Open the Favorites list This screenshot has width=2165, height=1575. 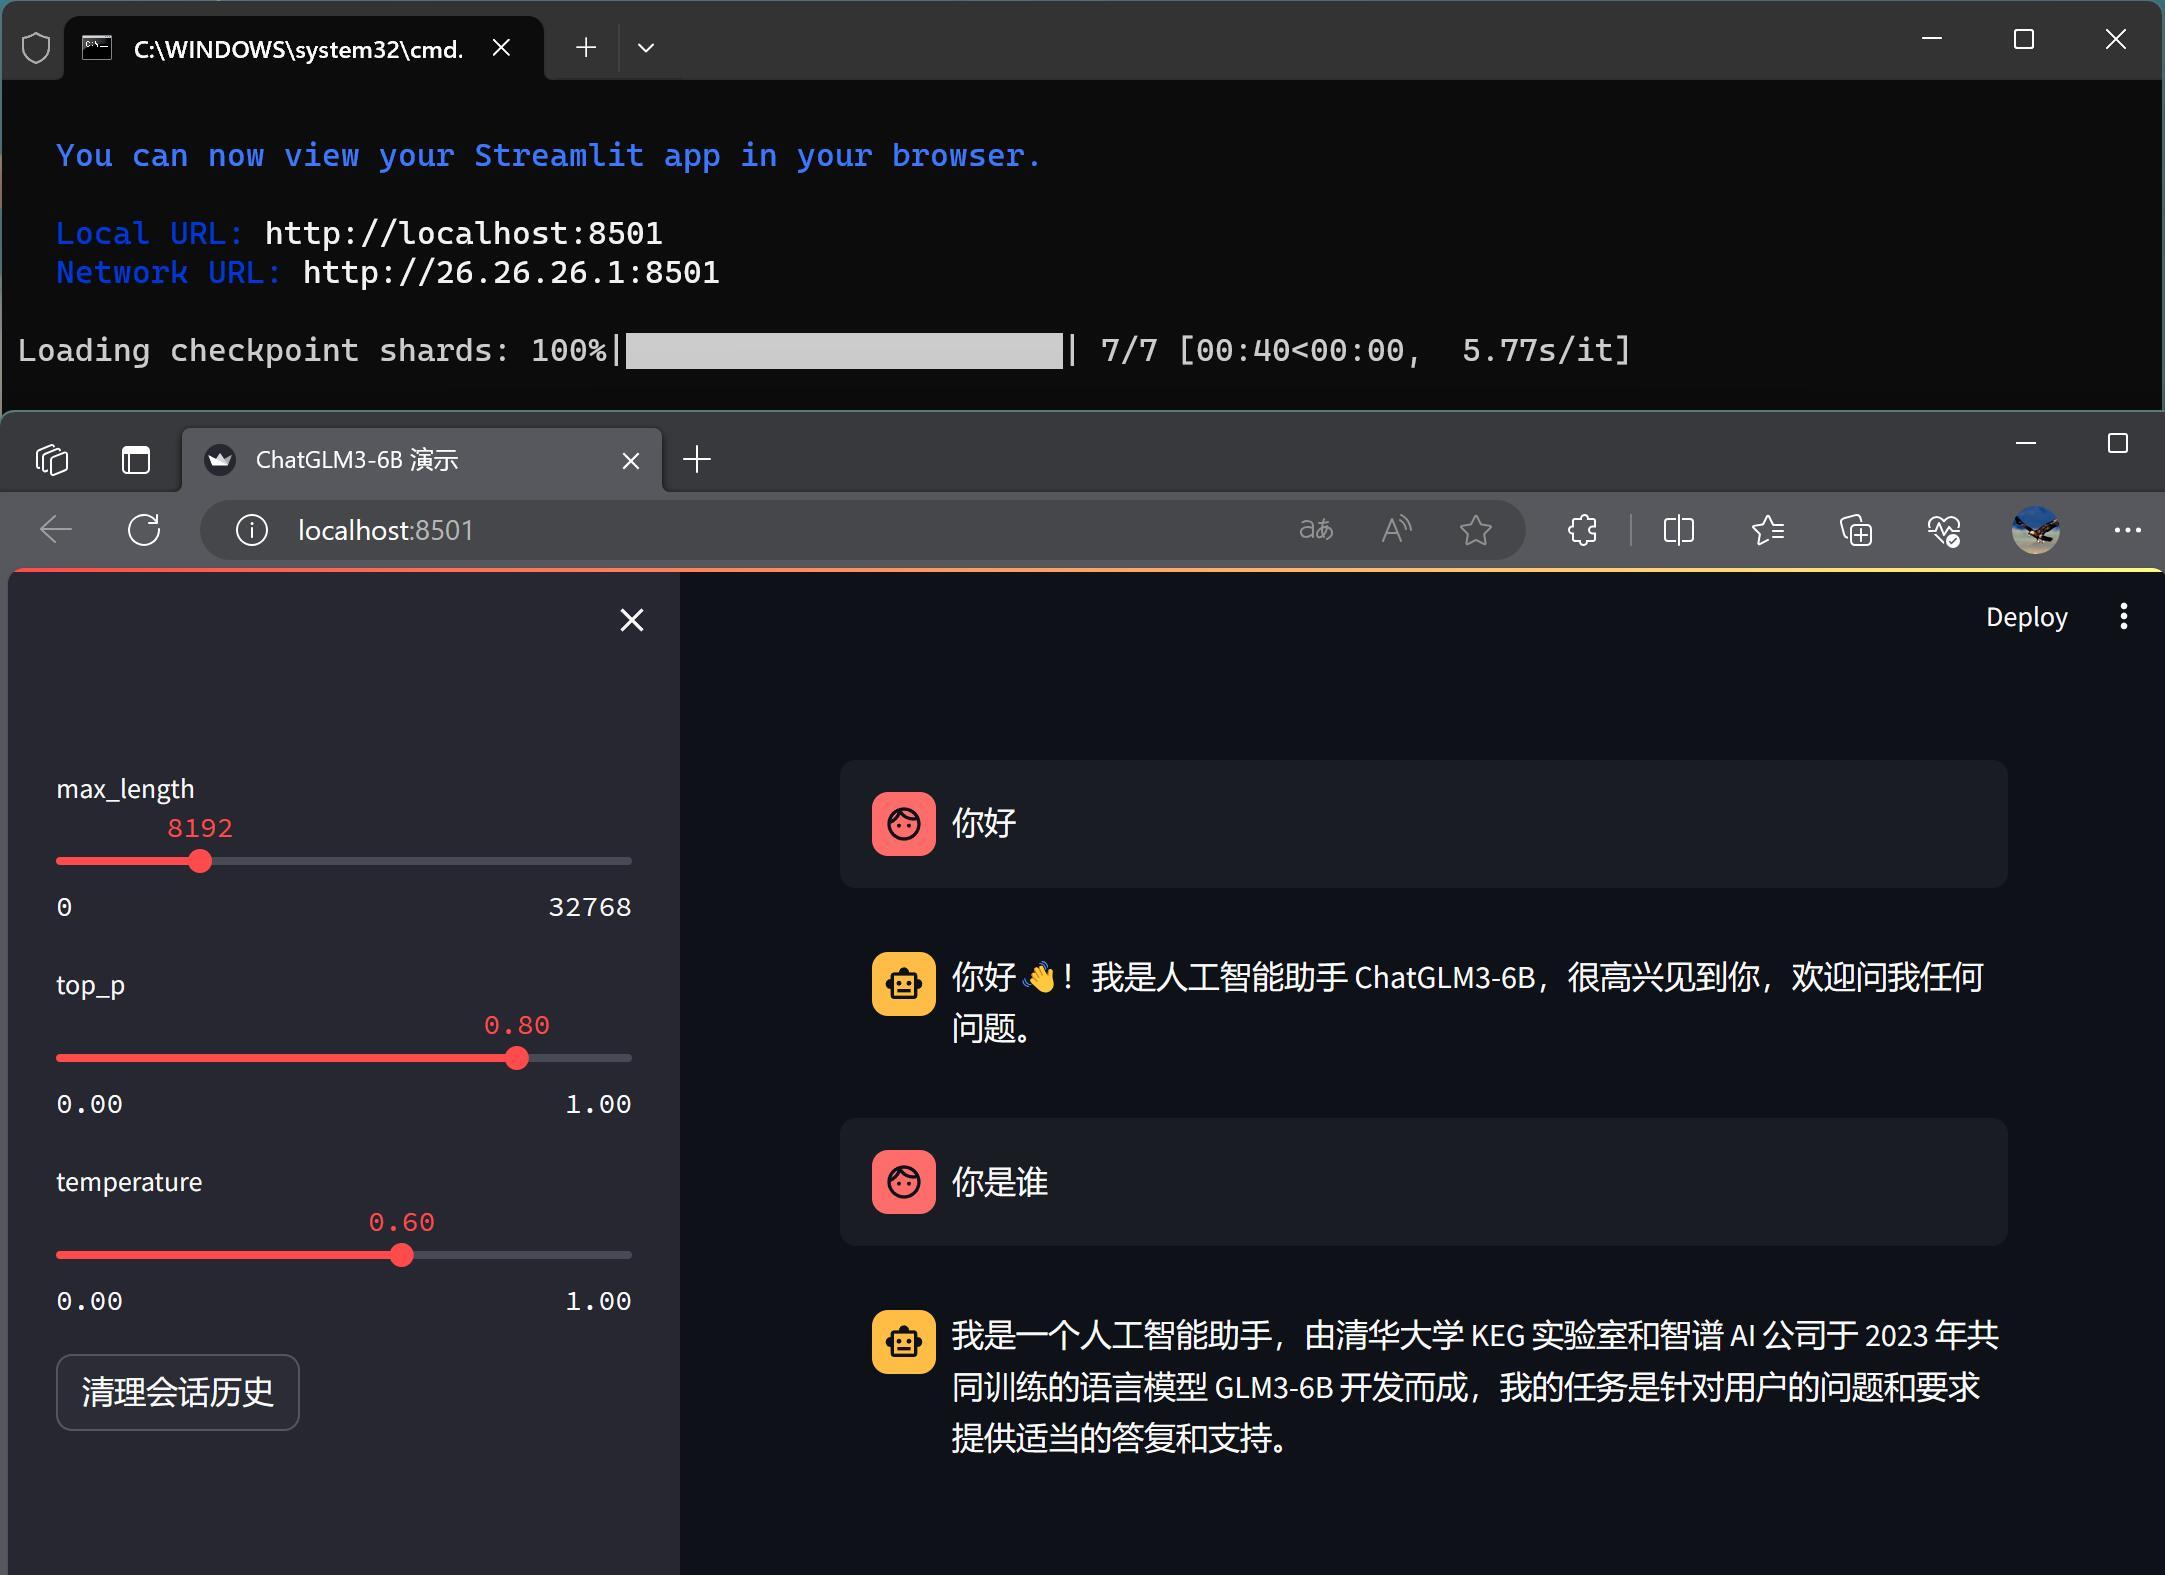pyautogui.click(x=1768, y=529)
